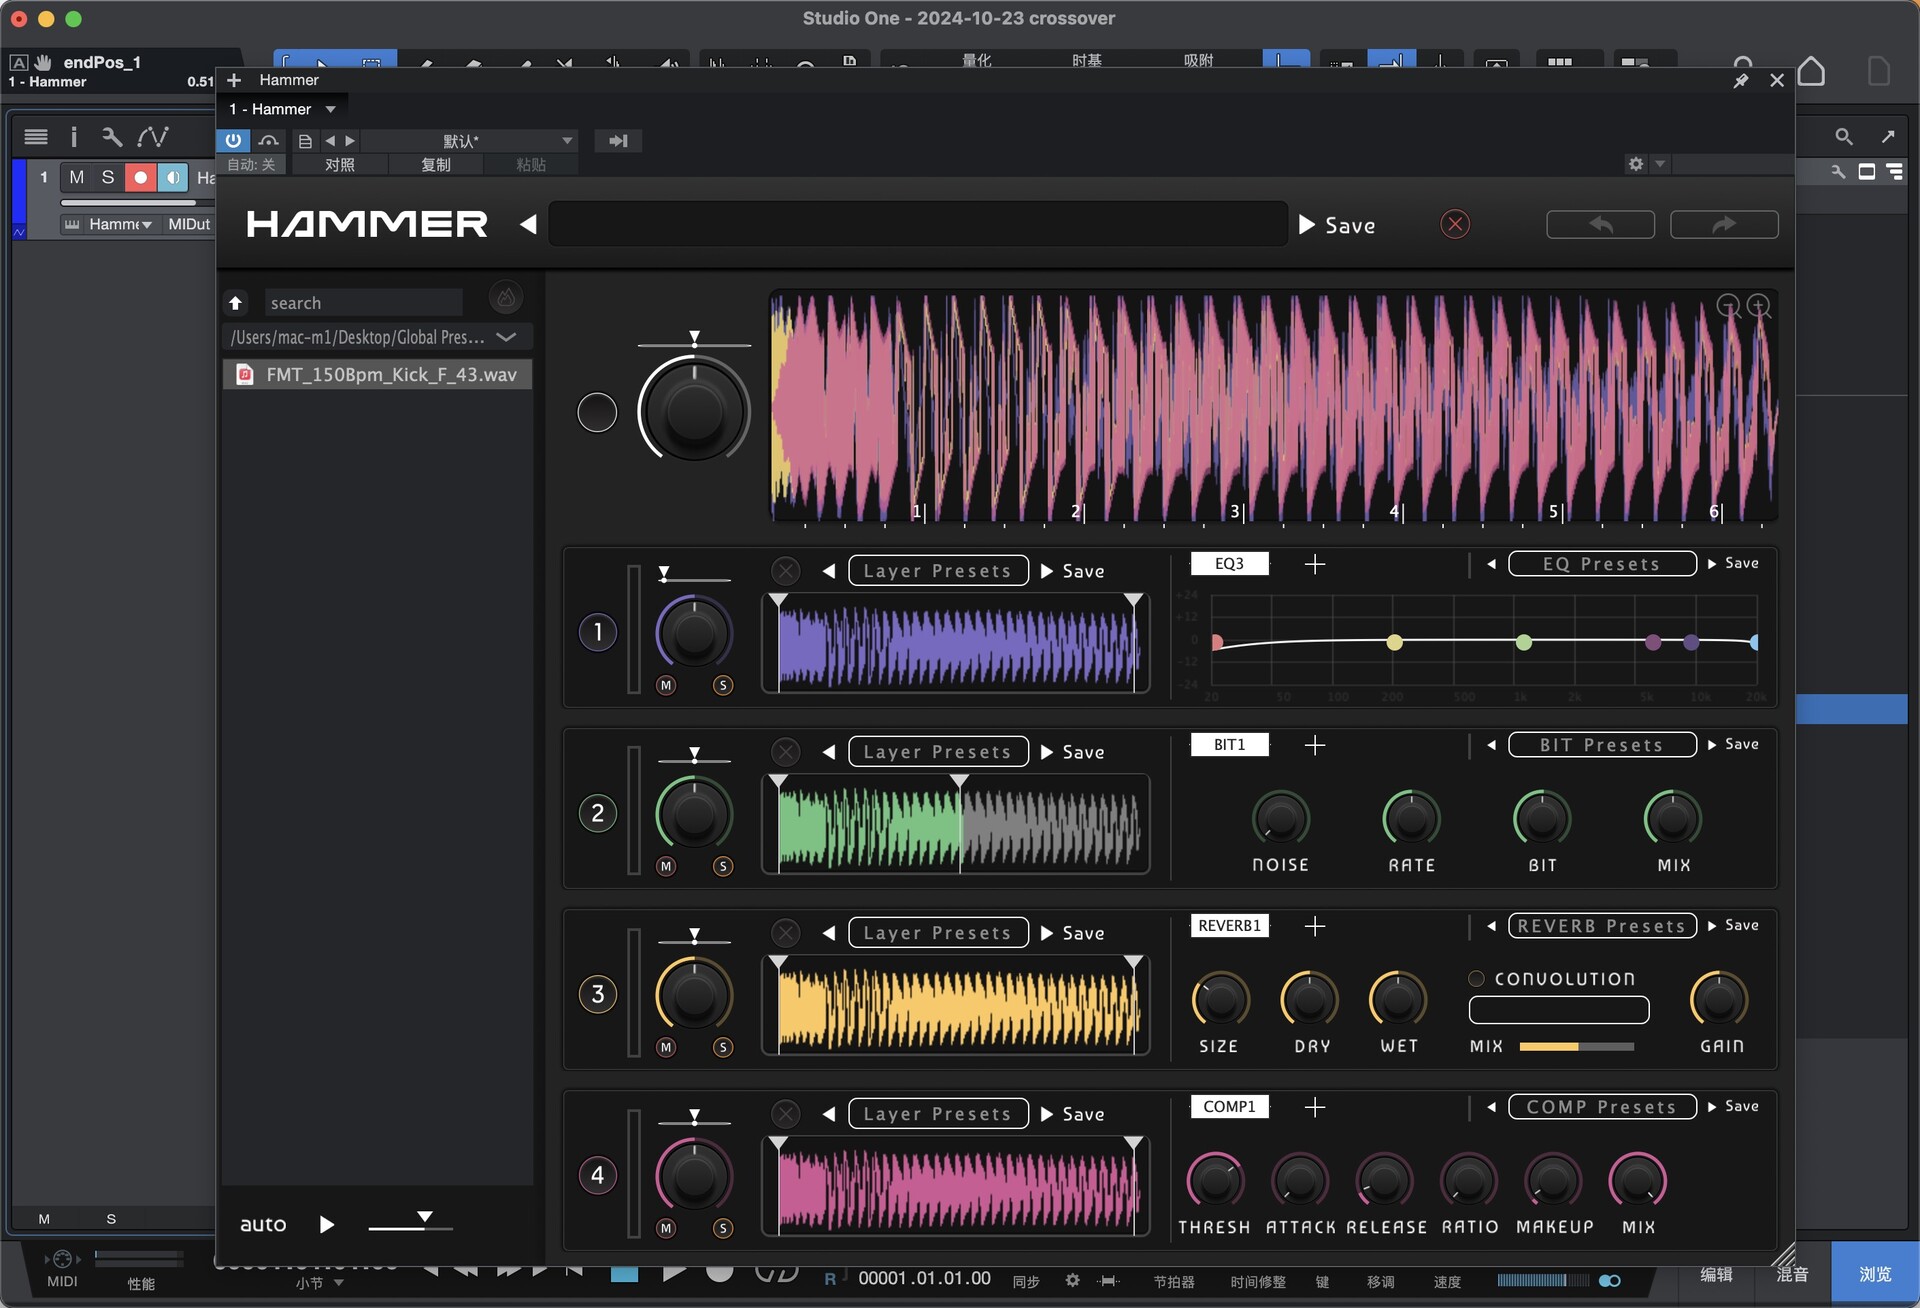Screen dimensions: 1920x1308
Task: Remove layer 3 sample with its X icon
Action: (x=786, y=933)
